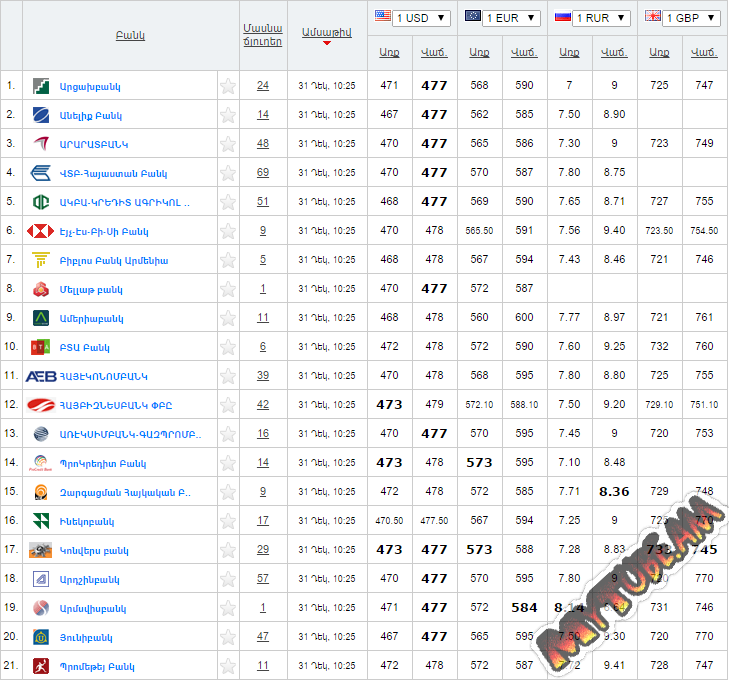The height and width of the screenshot is (680, 729).
Task: Toggle favorite star for Ինեկոբանկ
Action: coord(228,521)
